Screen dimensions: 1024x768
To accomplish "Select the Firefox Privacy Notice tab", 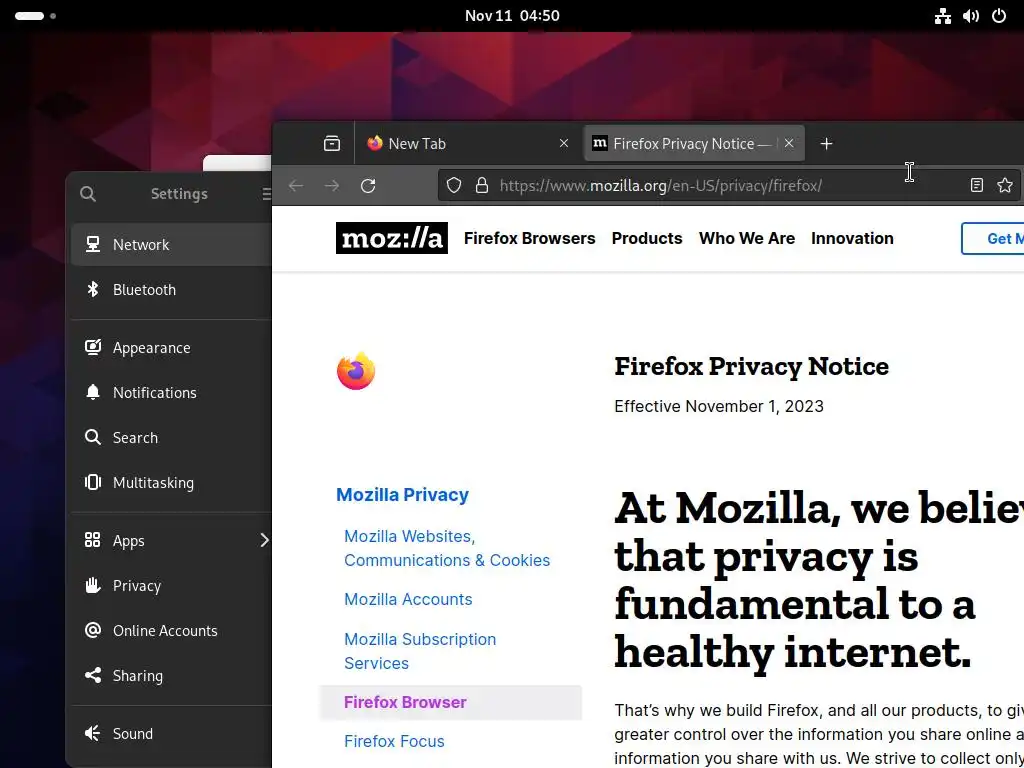I will click(694, 143).
